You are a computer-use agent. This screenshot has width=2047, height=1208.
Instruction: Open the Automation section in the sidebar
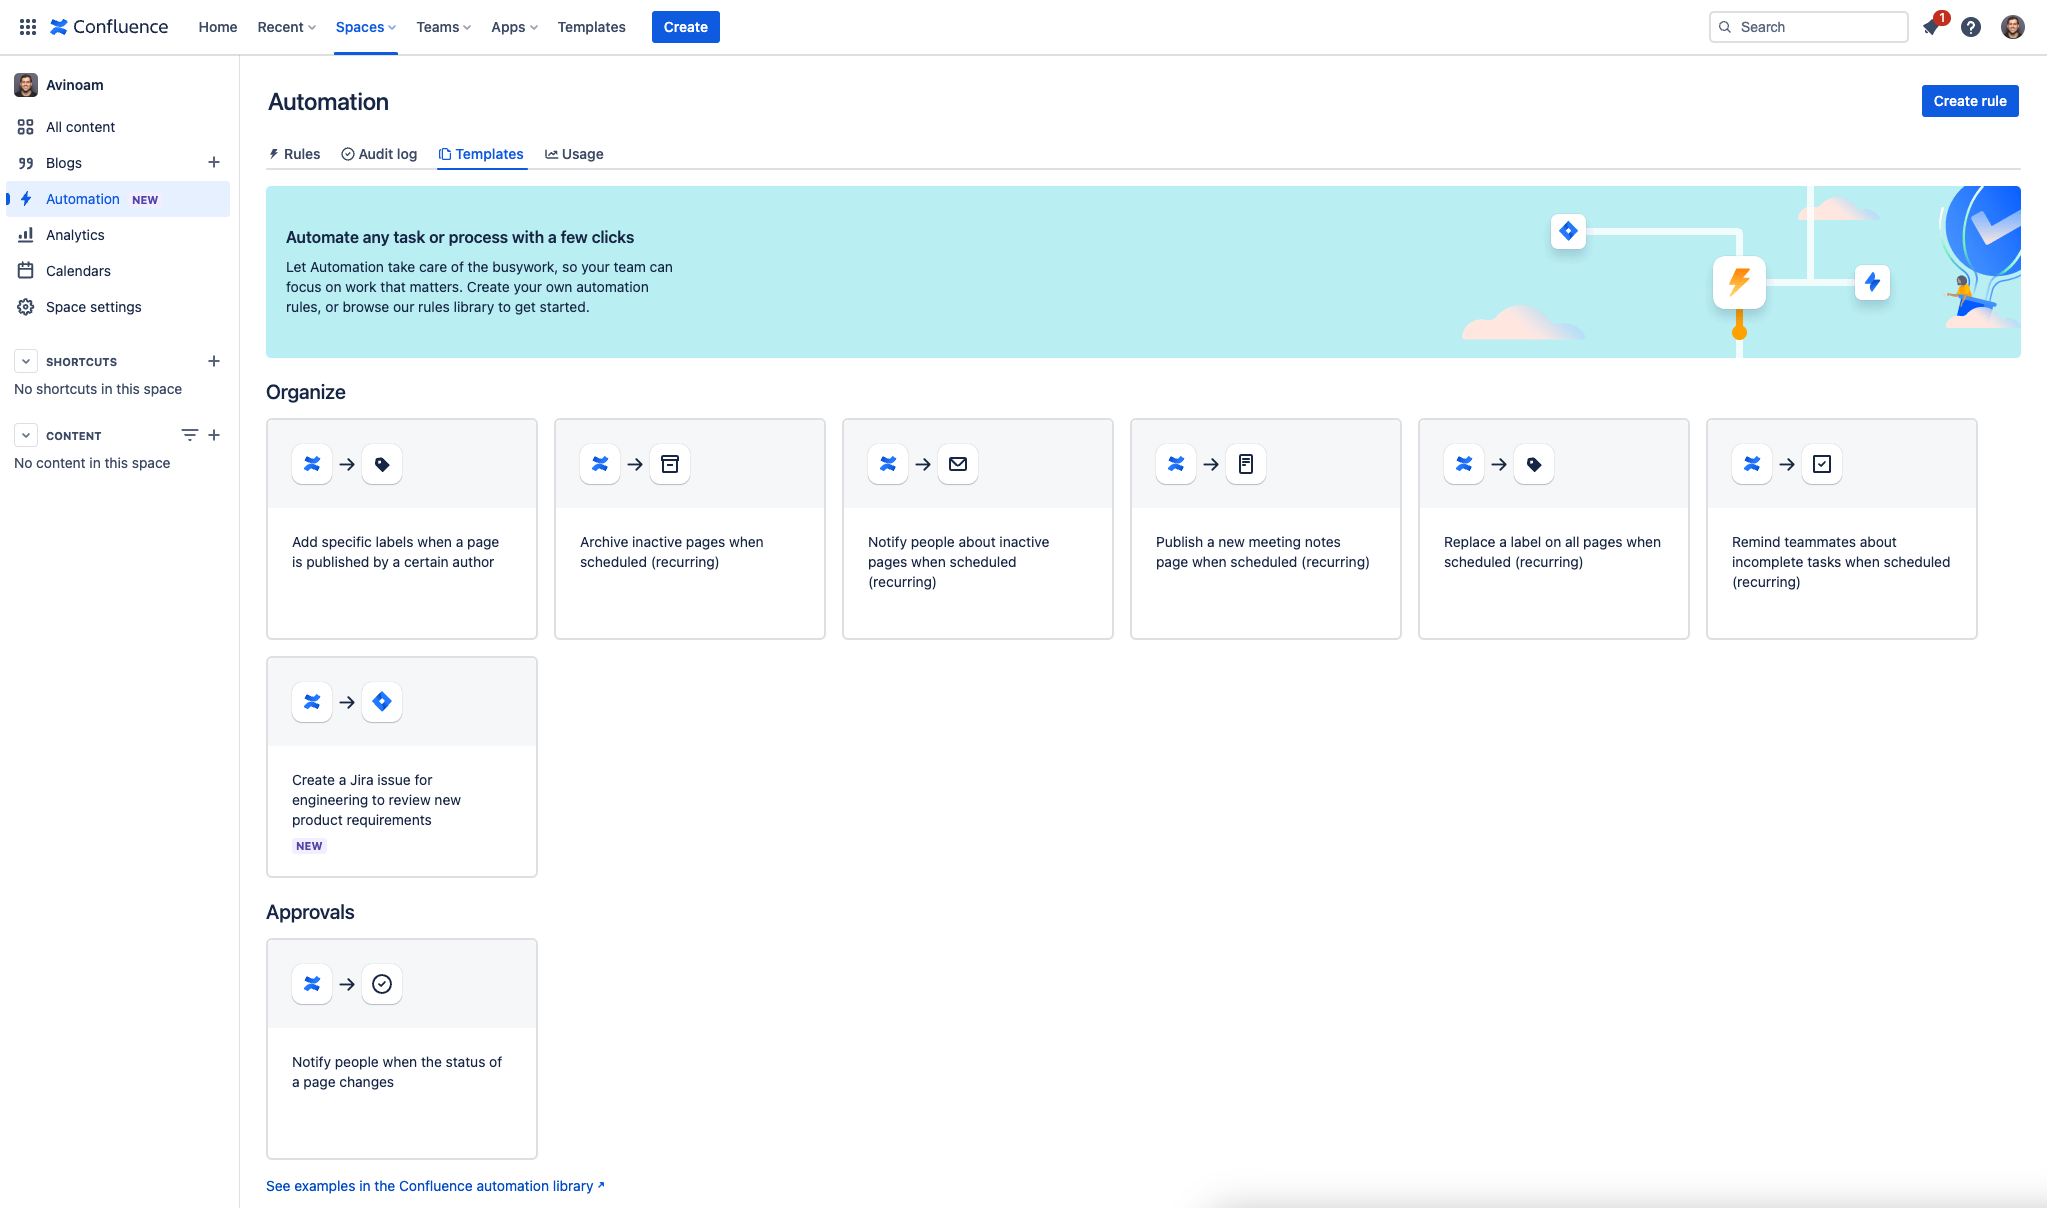[83, 198]
